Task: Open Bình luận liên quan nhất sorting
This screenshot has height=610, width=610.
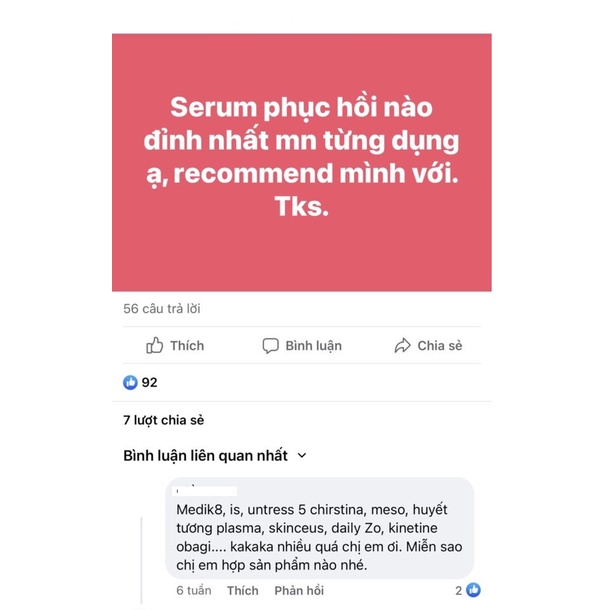Action: [x=205, y=456]
